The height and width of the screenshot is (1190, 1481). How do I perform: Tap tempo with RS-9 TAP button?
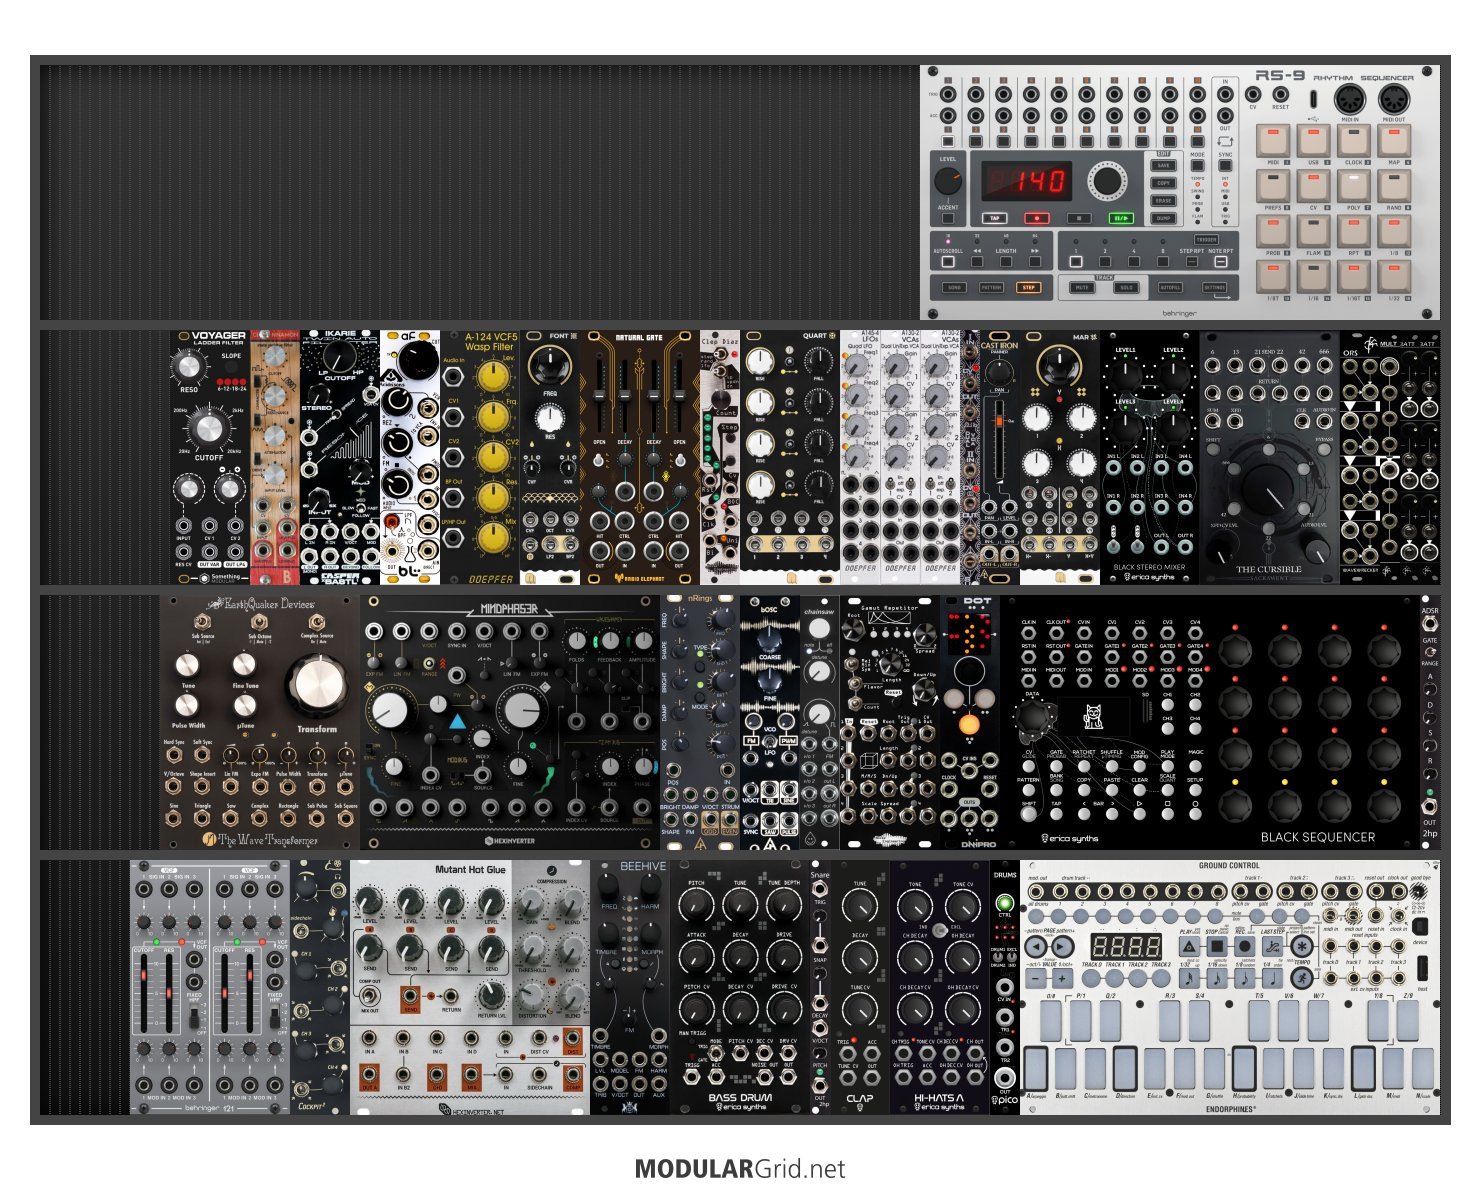[995, 218]
